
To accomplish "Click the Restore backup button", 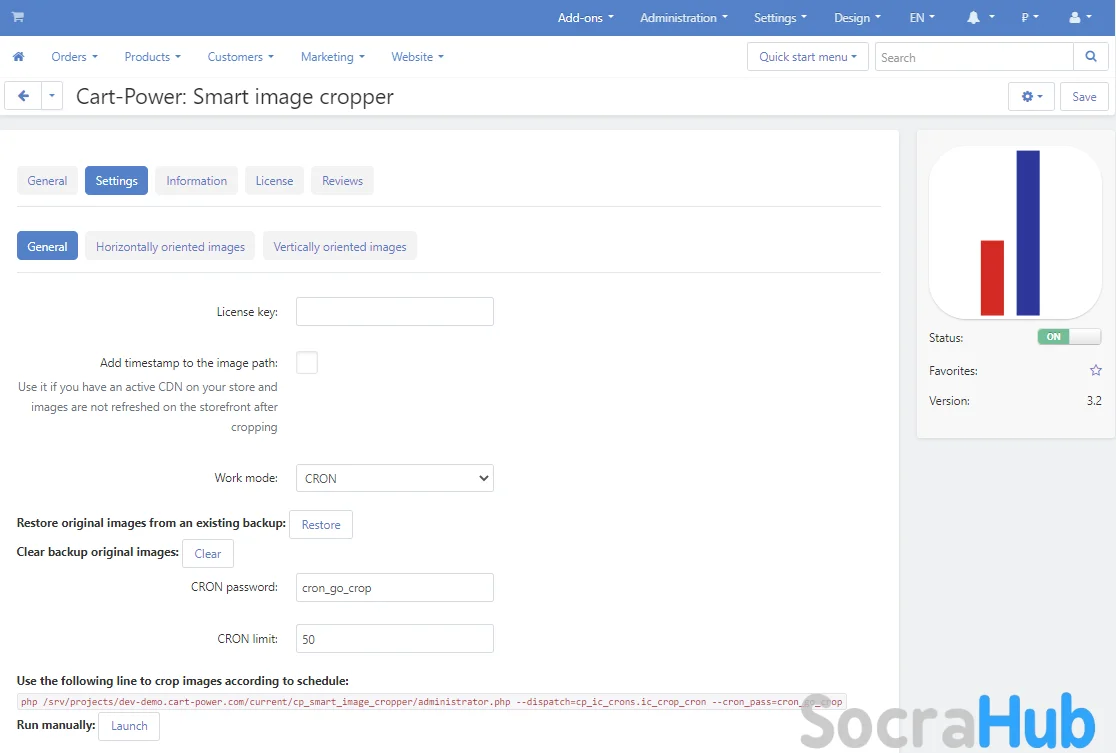I will coord(321,525).
